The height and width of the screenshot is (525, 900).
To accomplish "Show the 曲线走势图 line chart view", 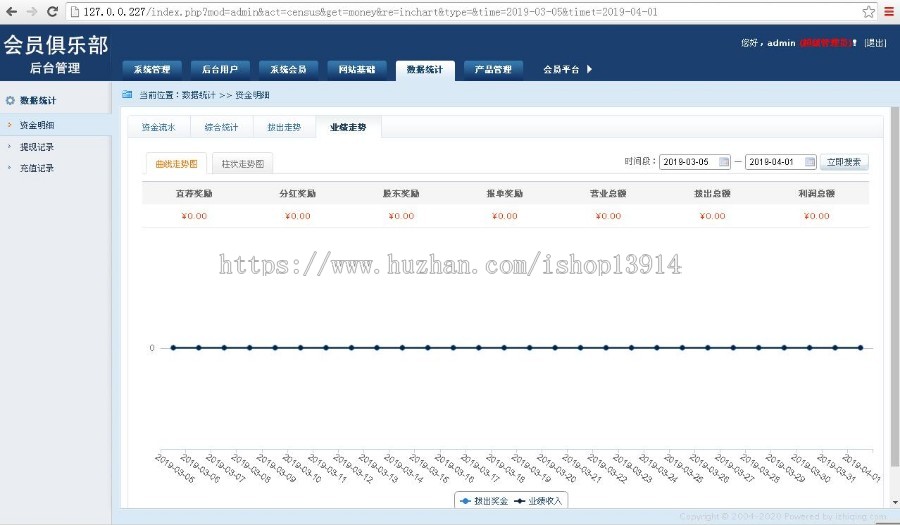I will (176, 164).
